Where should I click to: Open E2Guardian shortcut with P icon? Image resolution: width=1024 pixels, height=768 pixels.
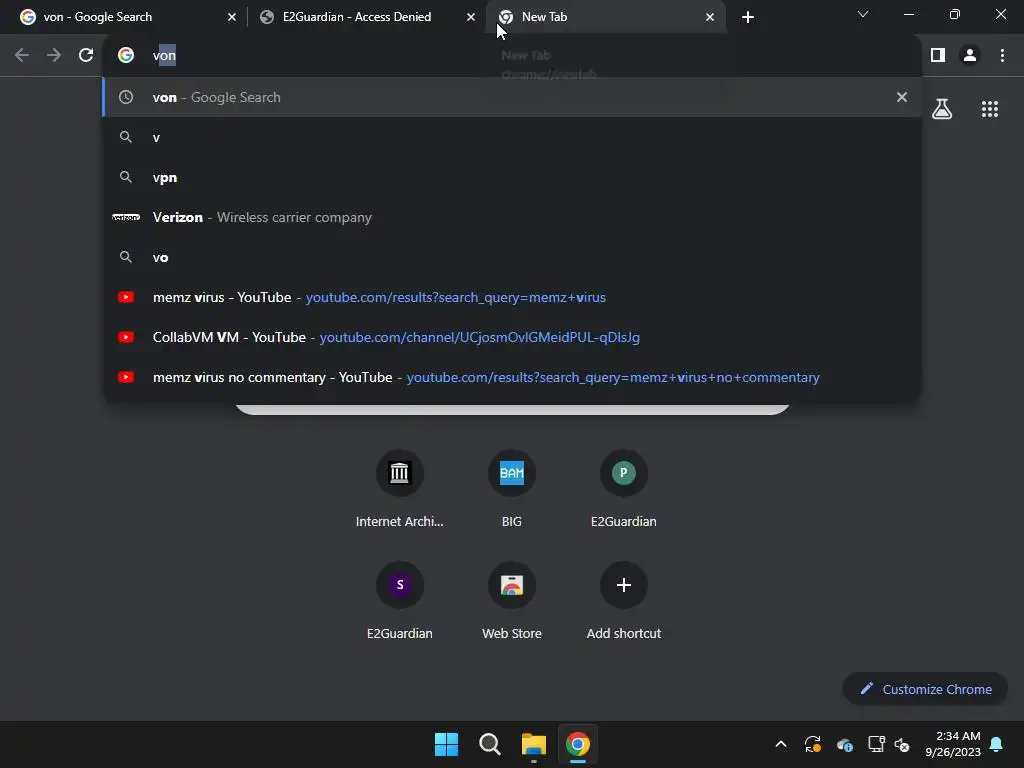click(x=624, y=488)
